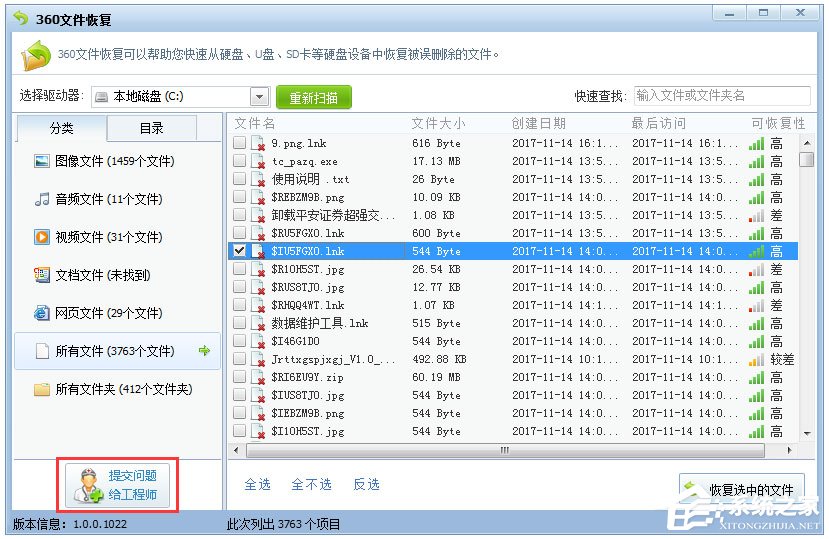829x539 pixels.
Task: Click the horizontal scrollbar left arrow
Action: click(236, 450)
